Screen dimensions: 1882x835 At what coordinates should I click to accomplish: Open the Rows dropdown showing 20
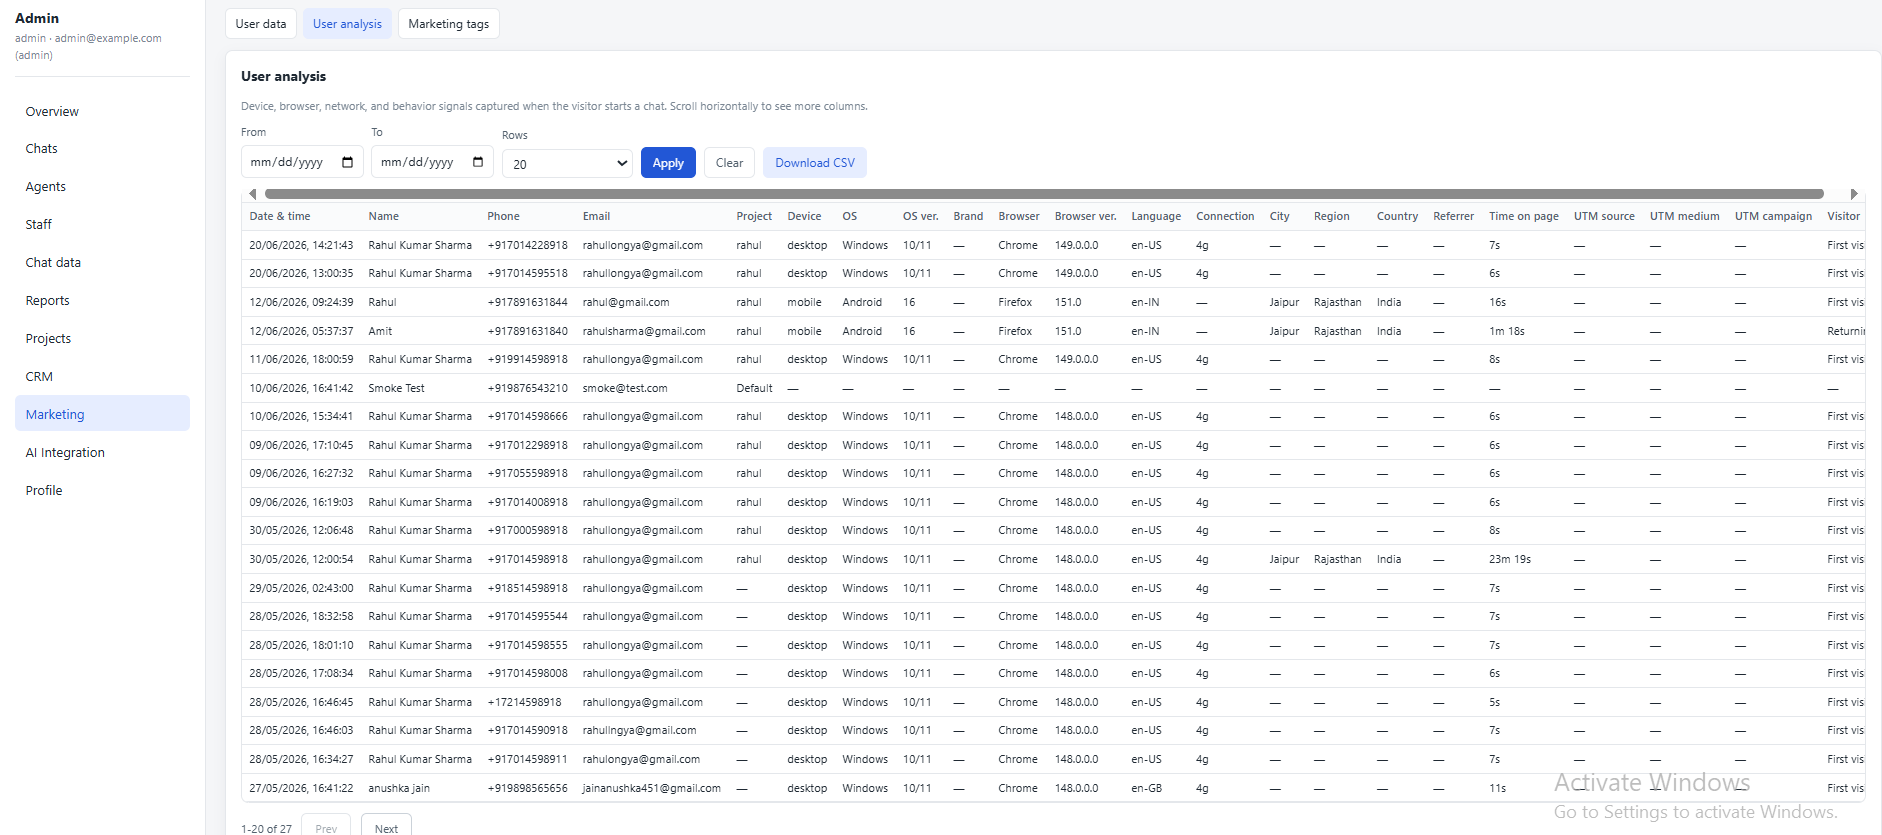coord(567,164)
